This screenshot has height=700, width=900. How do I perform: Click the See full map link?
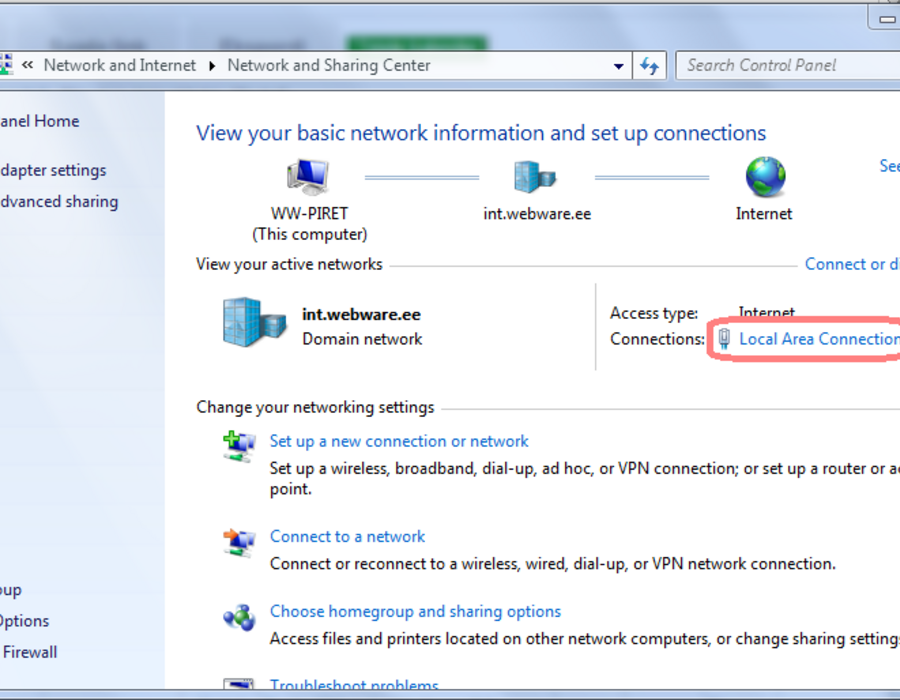point(889,166)
